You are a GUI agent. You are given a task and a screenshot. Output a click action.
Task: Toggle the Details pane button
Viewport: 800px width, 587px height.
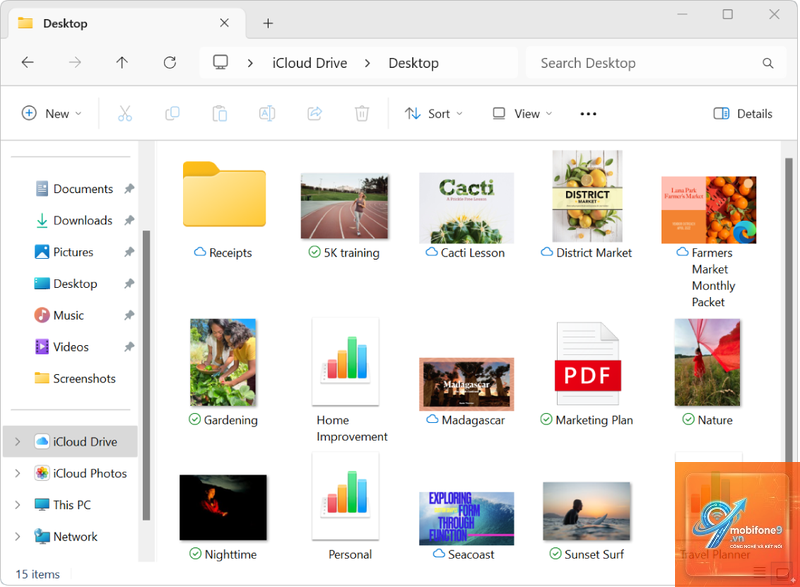click(743, 114)
